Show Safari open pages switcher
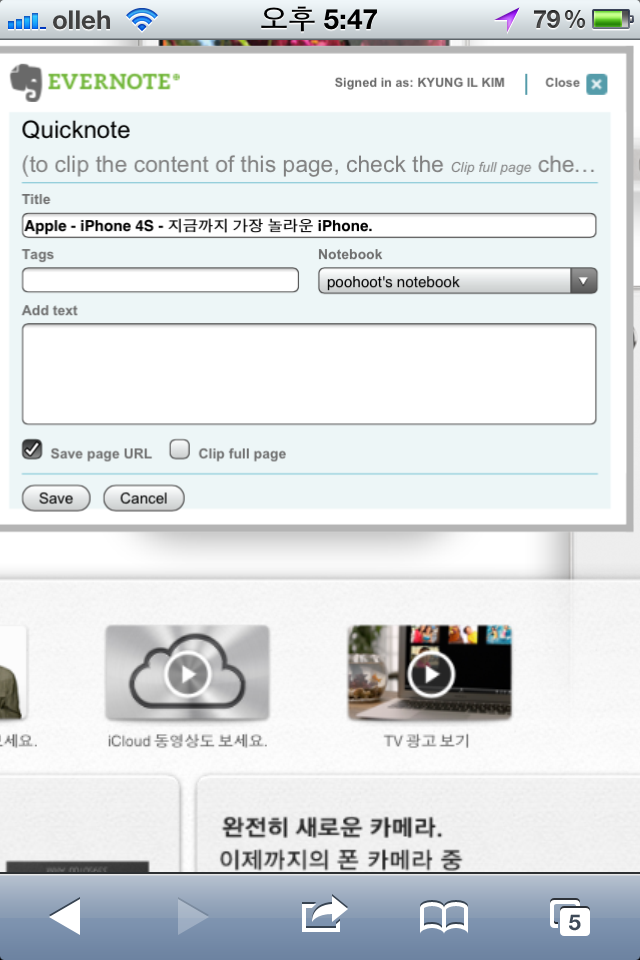Image resolution: width=640 pixels, height=960 pixels. pyautogui.click(x=570, y=917)
